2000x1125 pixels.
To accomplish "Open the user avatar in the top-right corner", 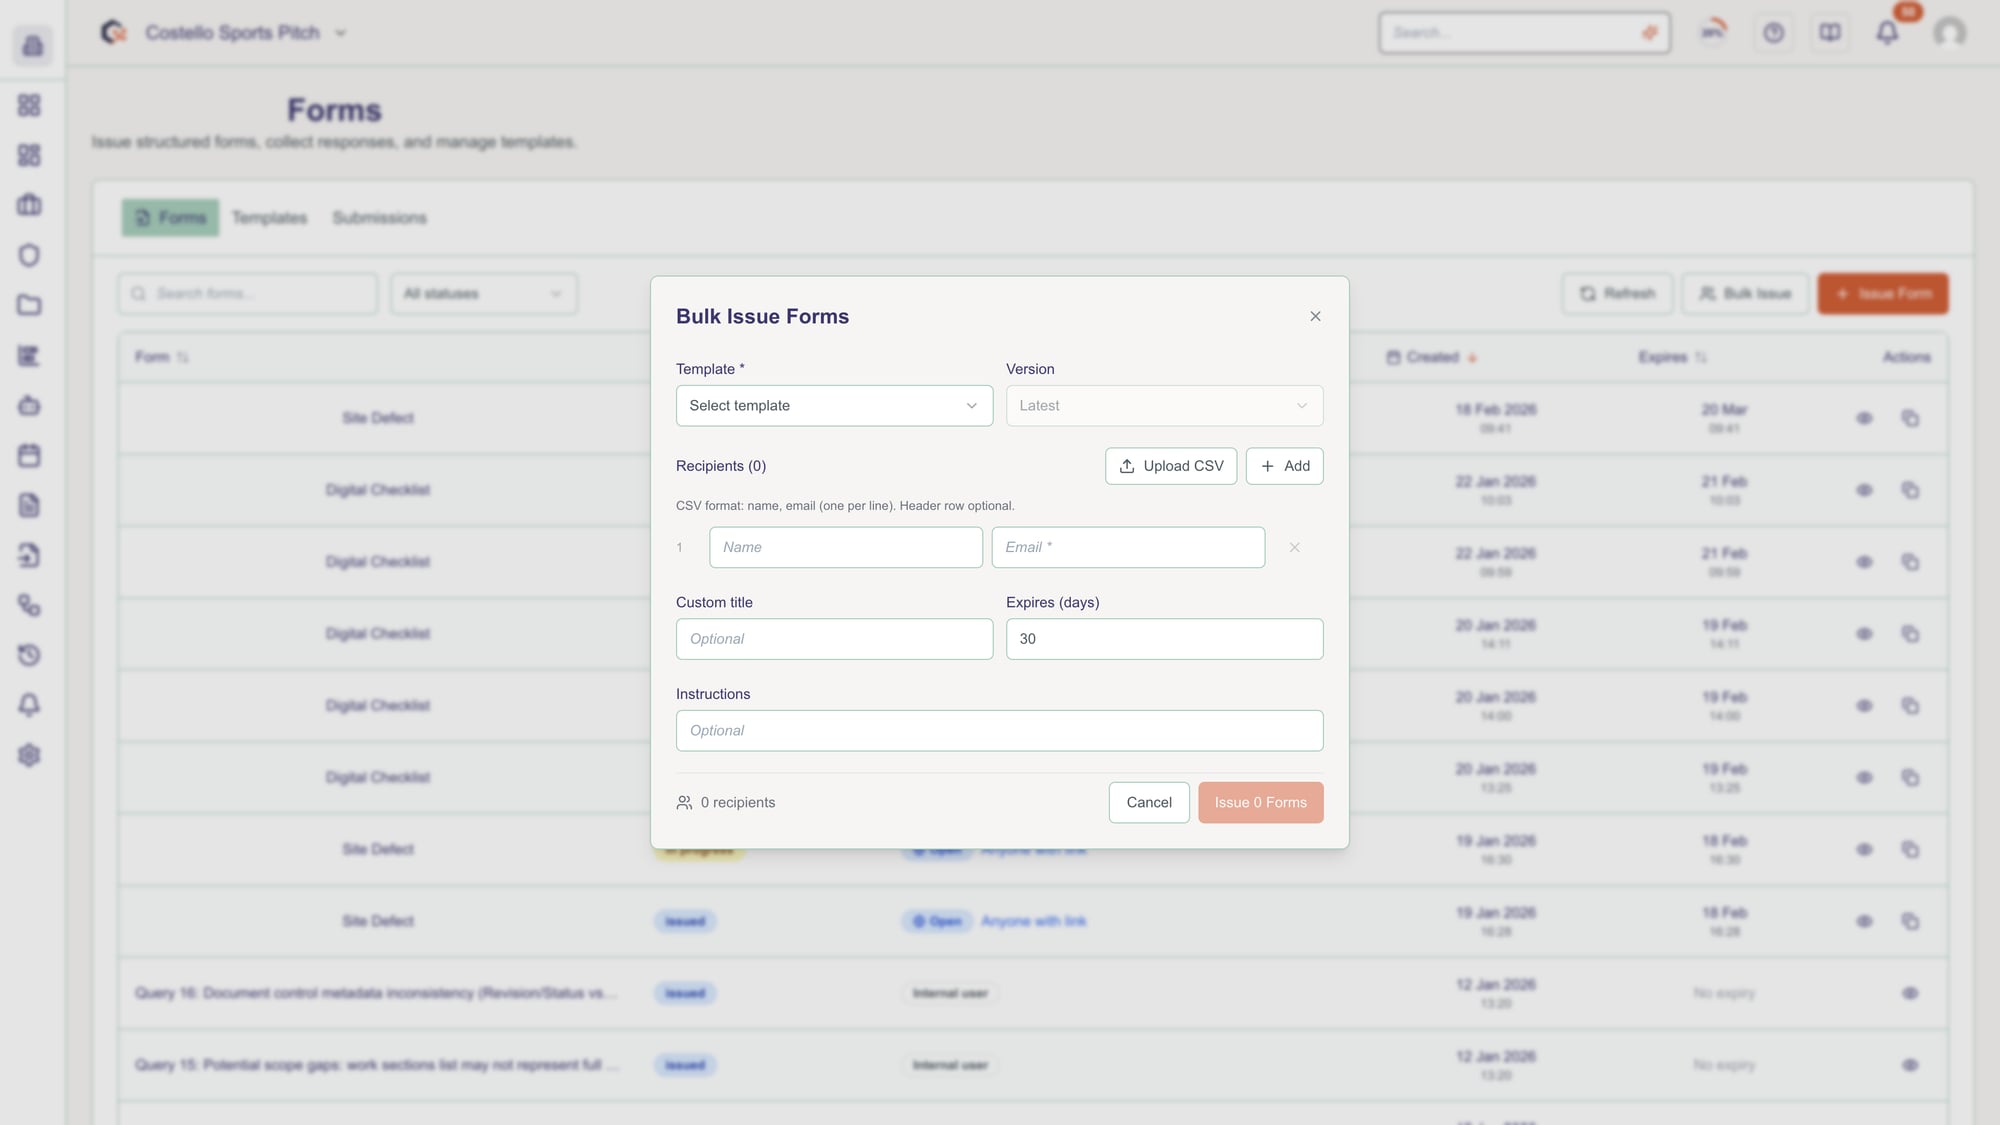I will (x=1947, y=32).
